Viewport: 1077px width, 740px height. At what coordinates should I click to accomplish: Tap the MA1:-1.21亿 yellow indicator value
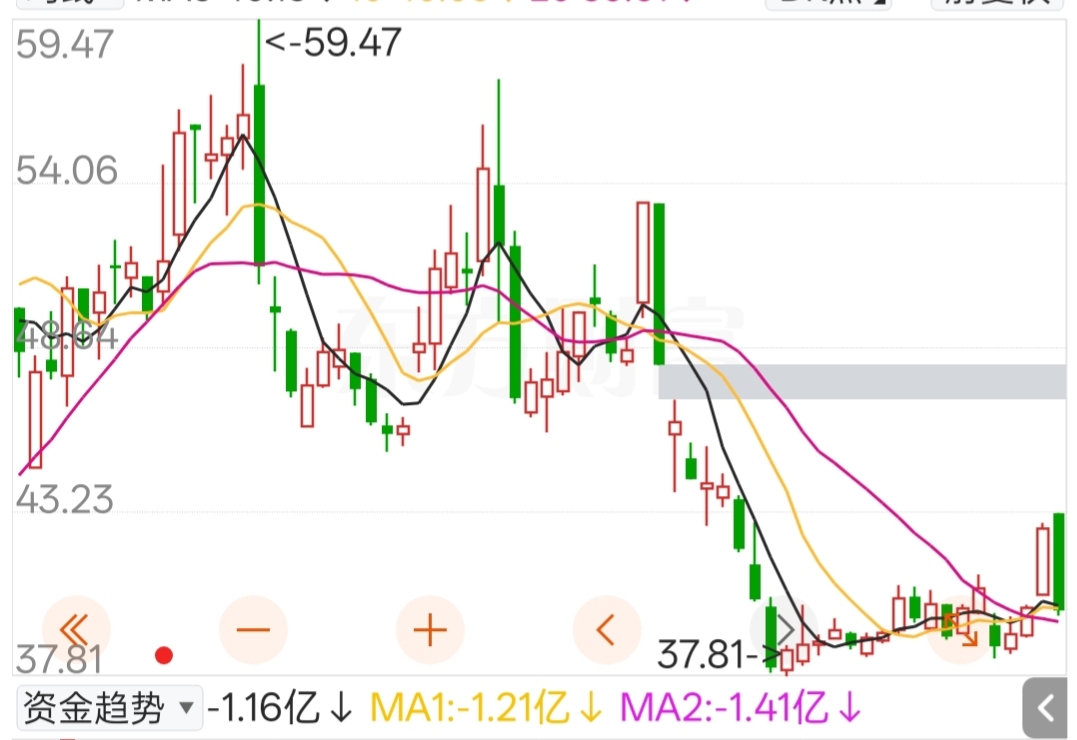[x=486, y=708]
